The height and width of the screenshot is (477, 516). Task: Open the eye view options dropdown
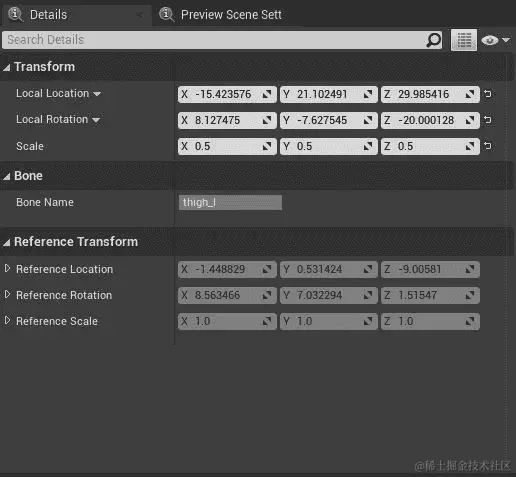(x=495, y=40)
